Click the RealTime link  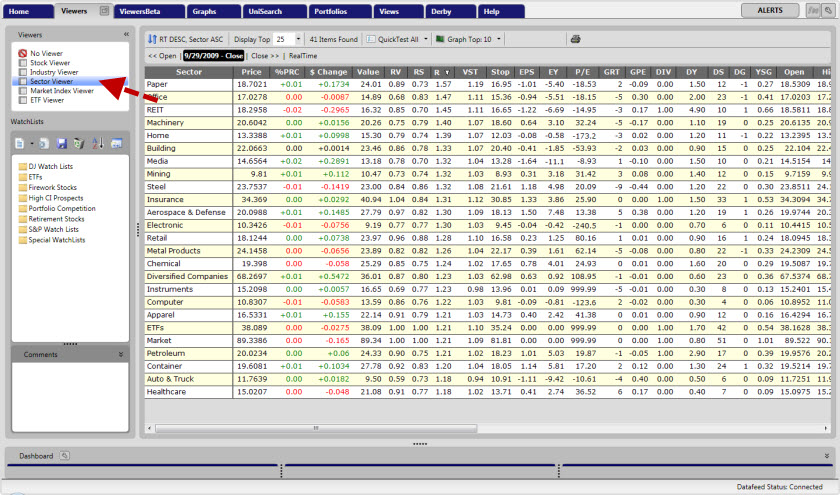pos(304,56)
